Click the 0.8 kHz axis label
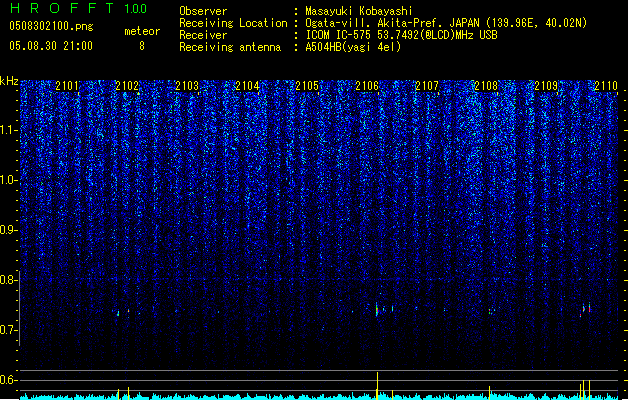Image resolution: width=629 pixels, height=400 pixels. tap(8, 280)
